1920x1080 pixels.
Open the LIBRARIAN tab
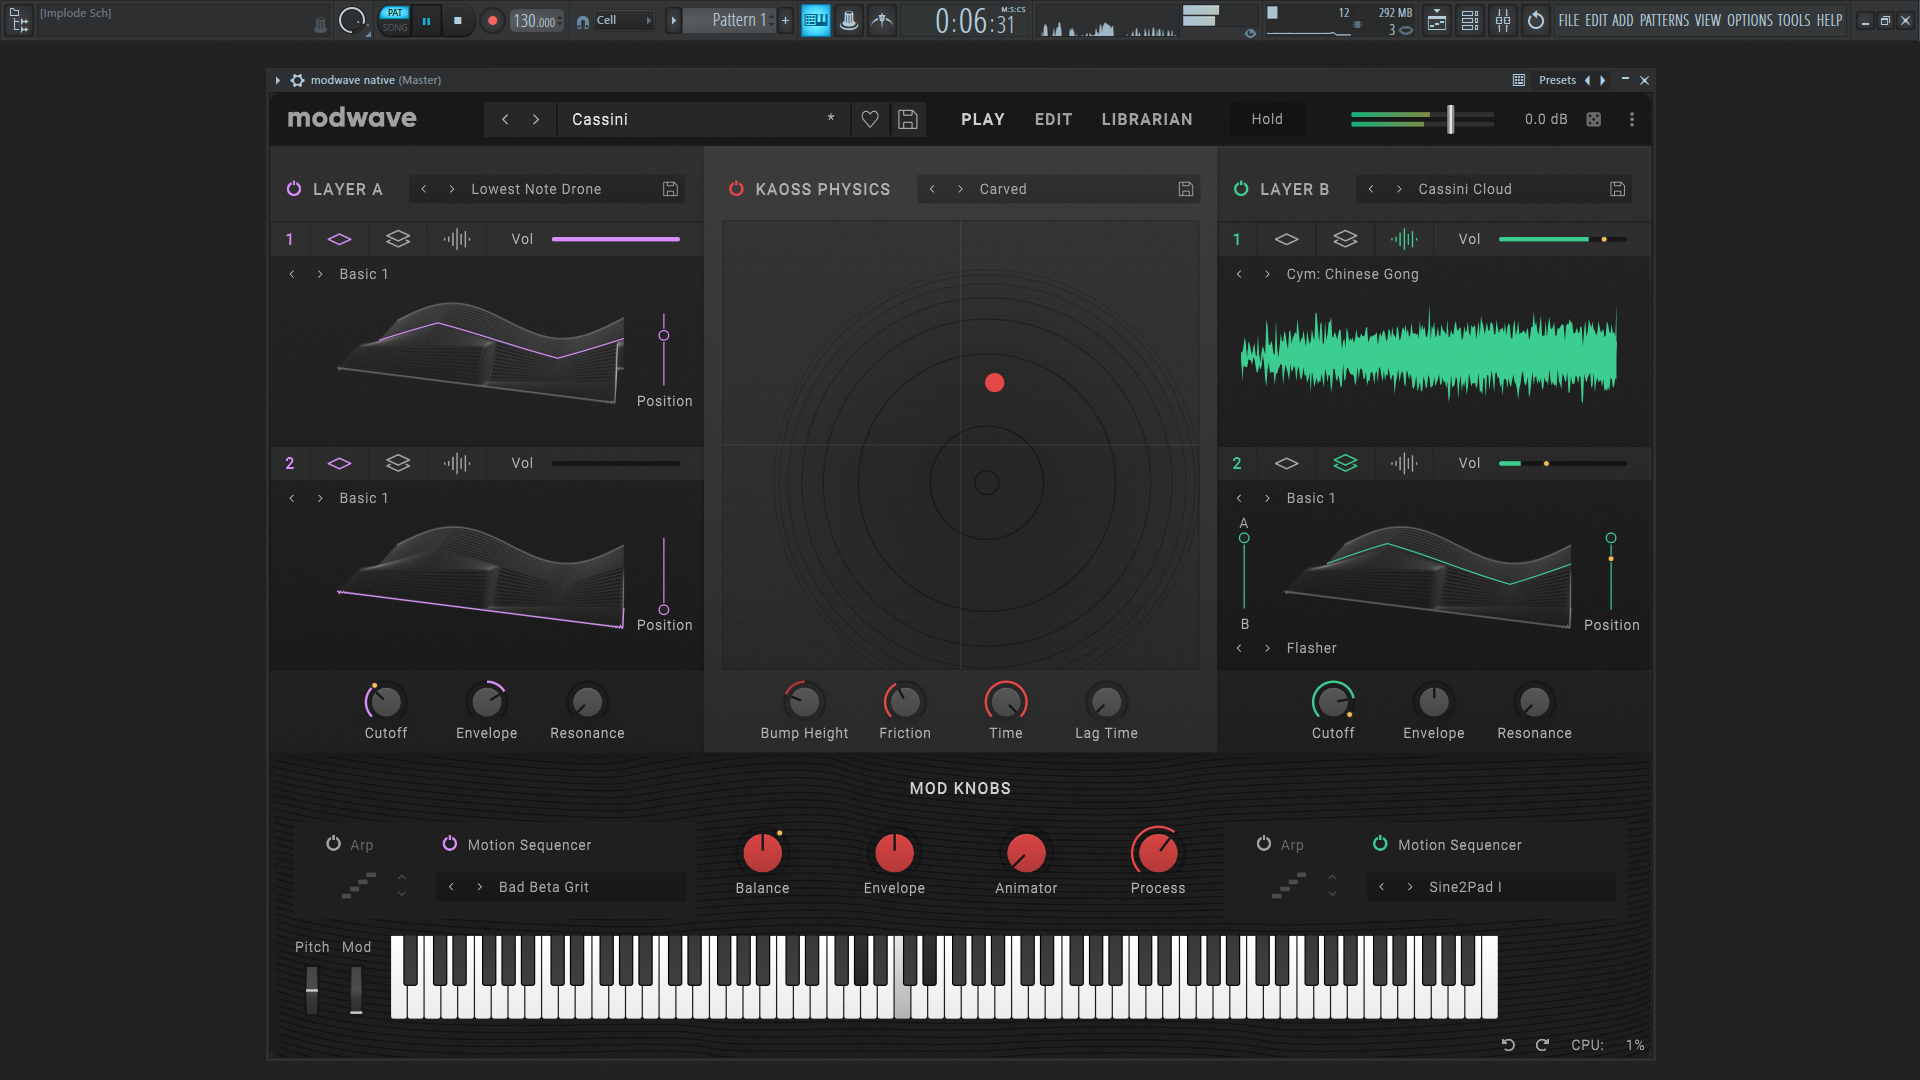click(x=1147, y=119)
